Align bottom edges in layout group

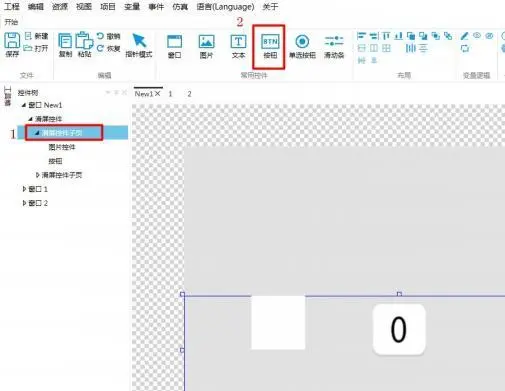[398, 36]
